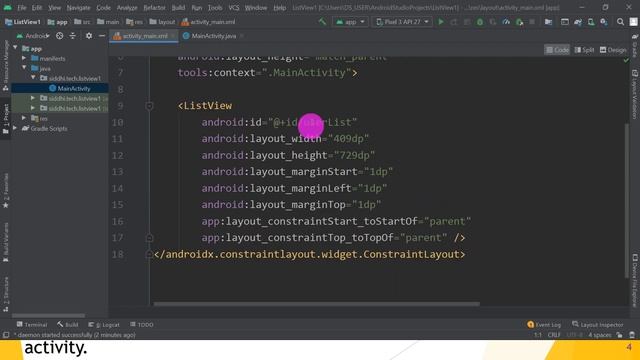The image size is (640, 360).
Task: Click Search Everywhere magnifier icon
Action: (x=620, y=22)
